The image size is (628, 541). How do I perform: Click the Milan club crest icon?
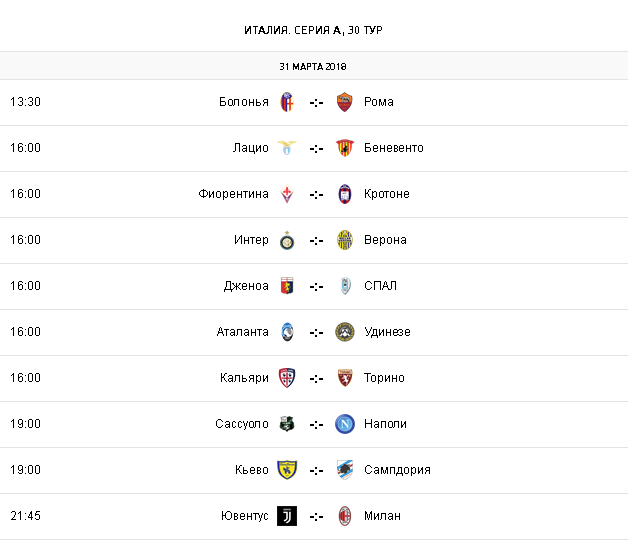345,516
